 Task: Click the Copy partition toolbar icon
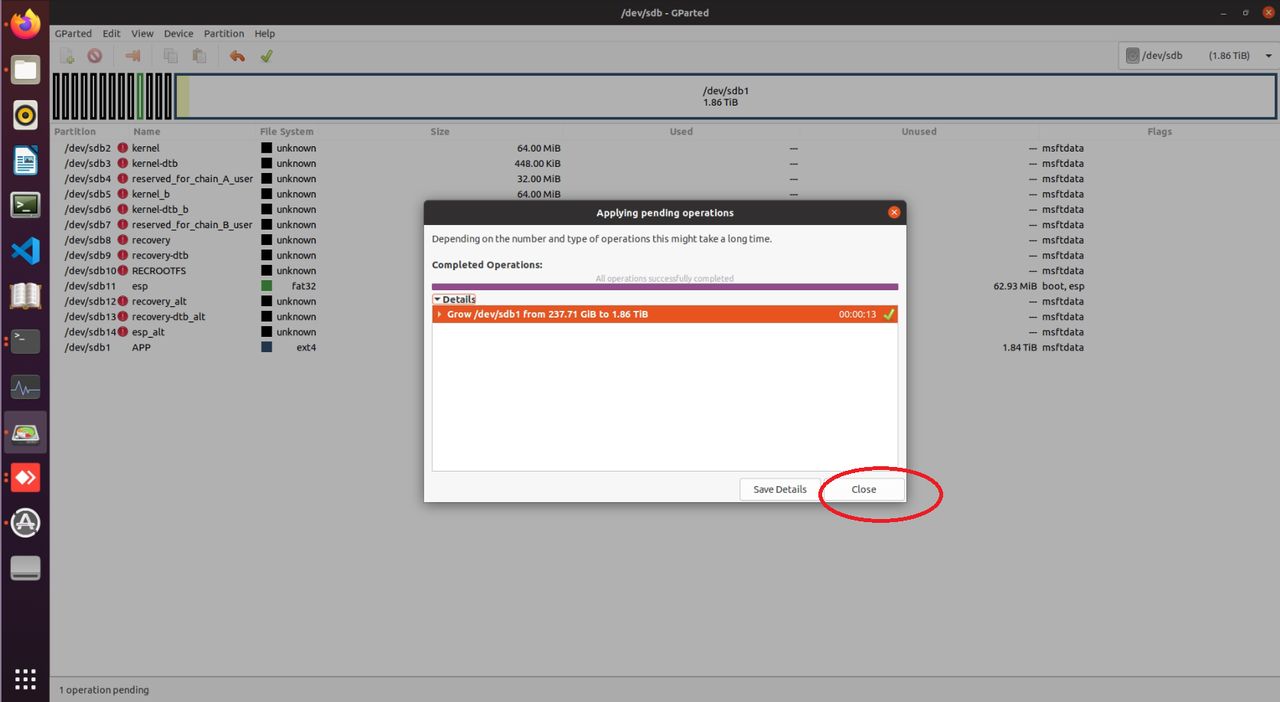171,56
